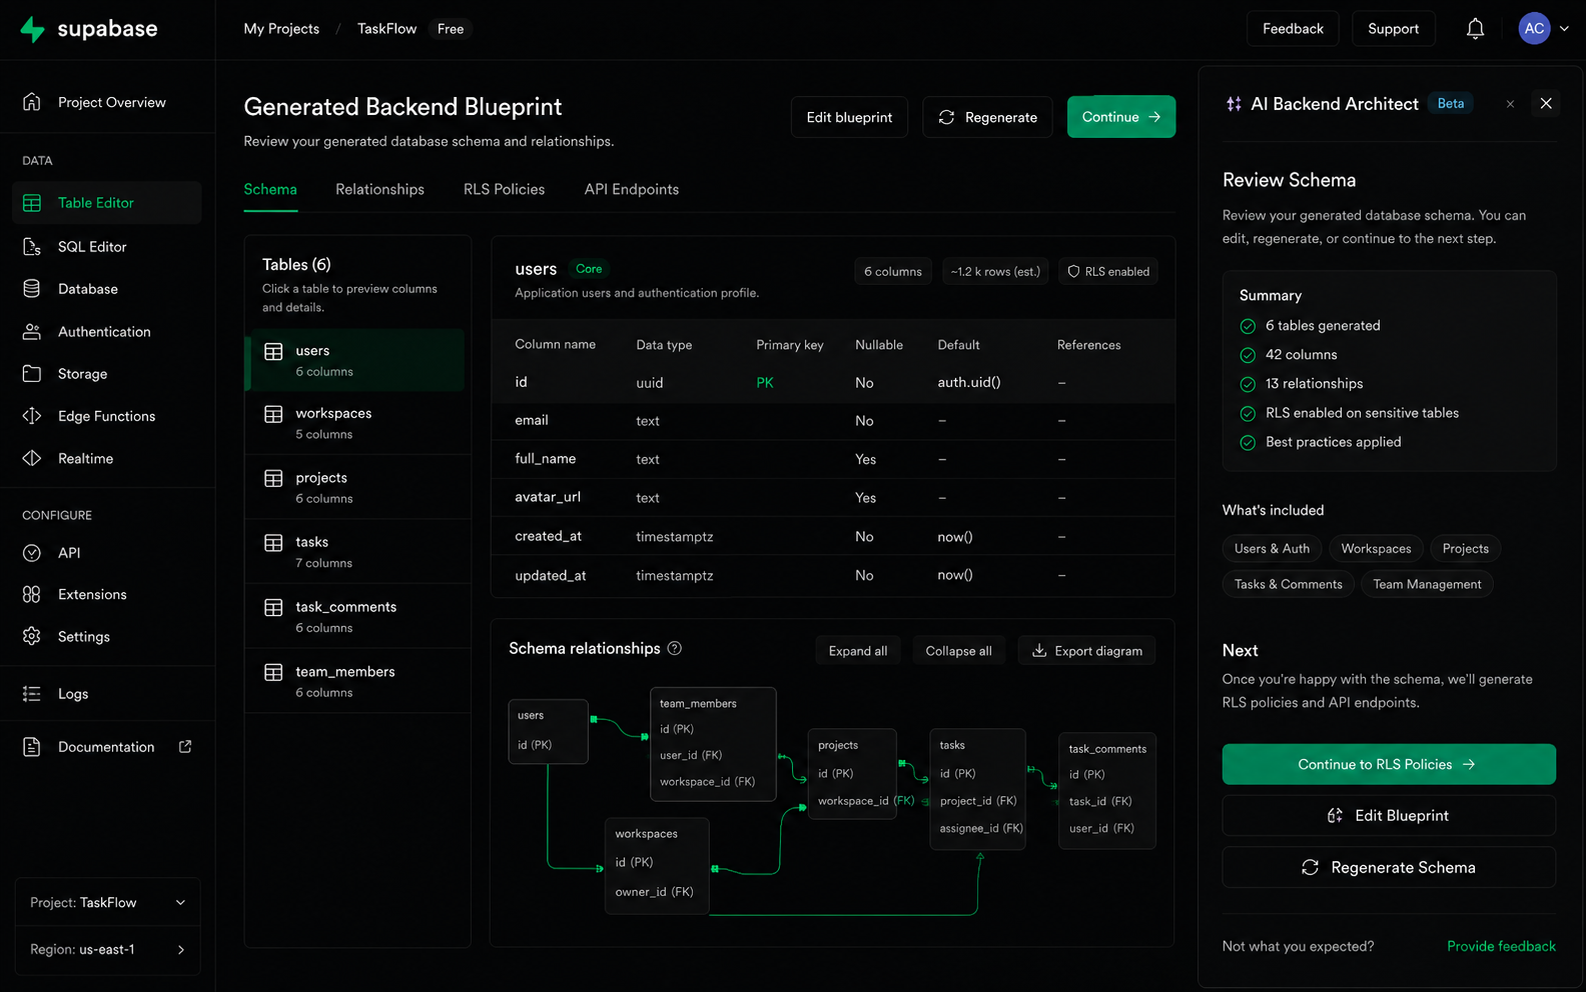Screen dimensions: 1586x992
Task: Click Collapse all in relationships
Action: 959,651
